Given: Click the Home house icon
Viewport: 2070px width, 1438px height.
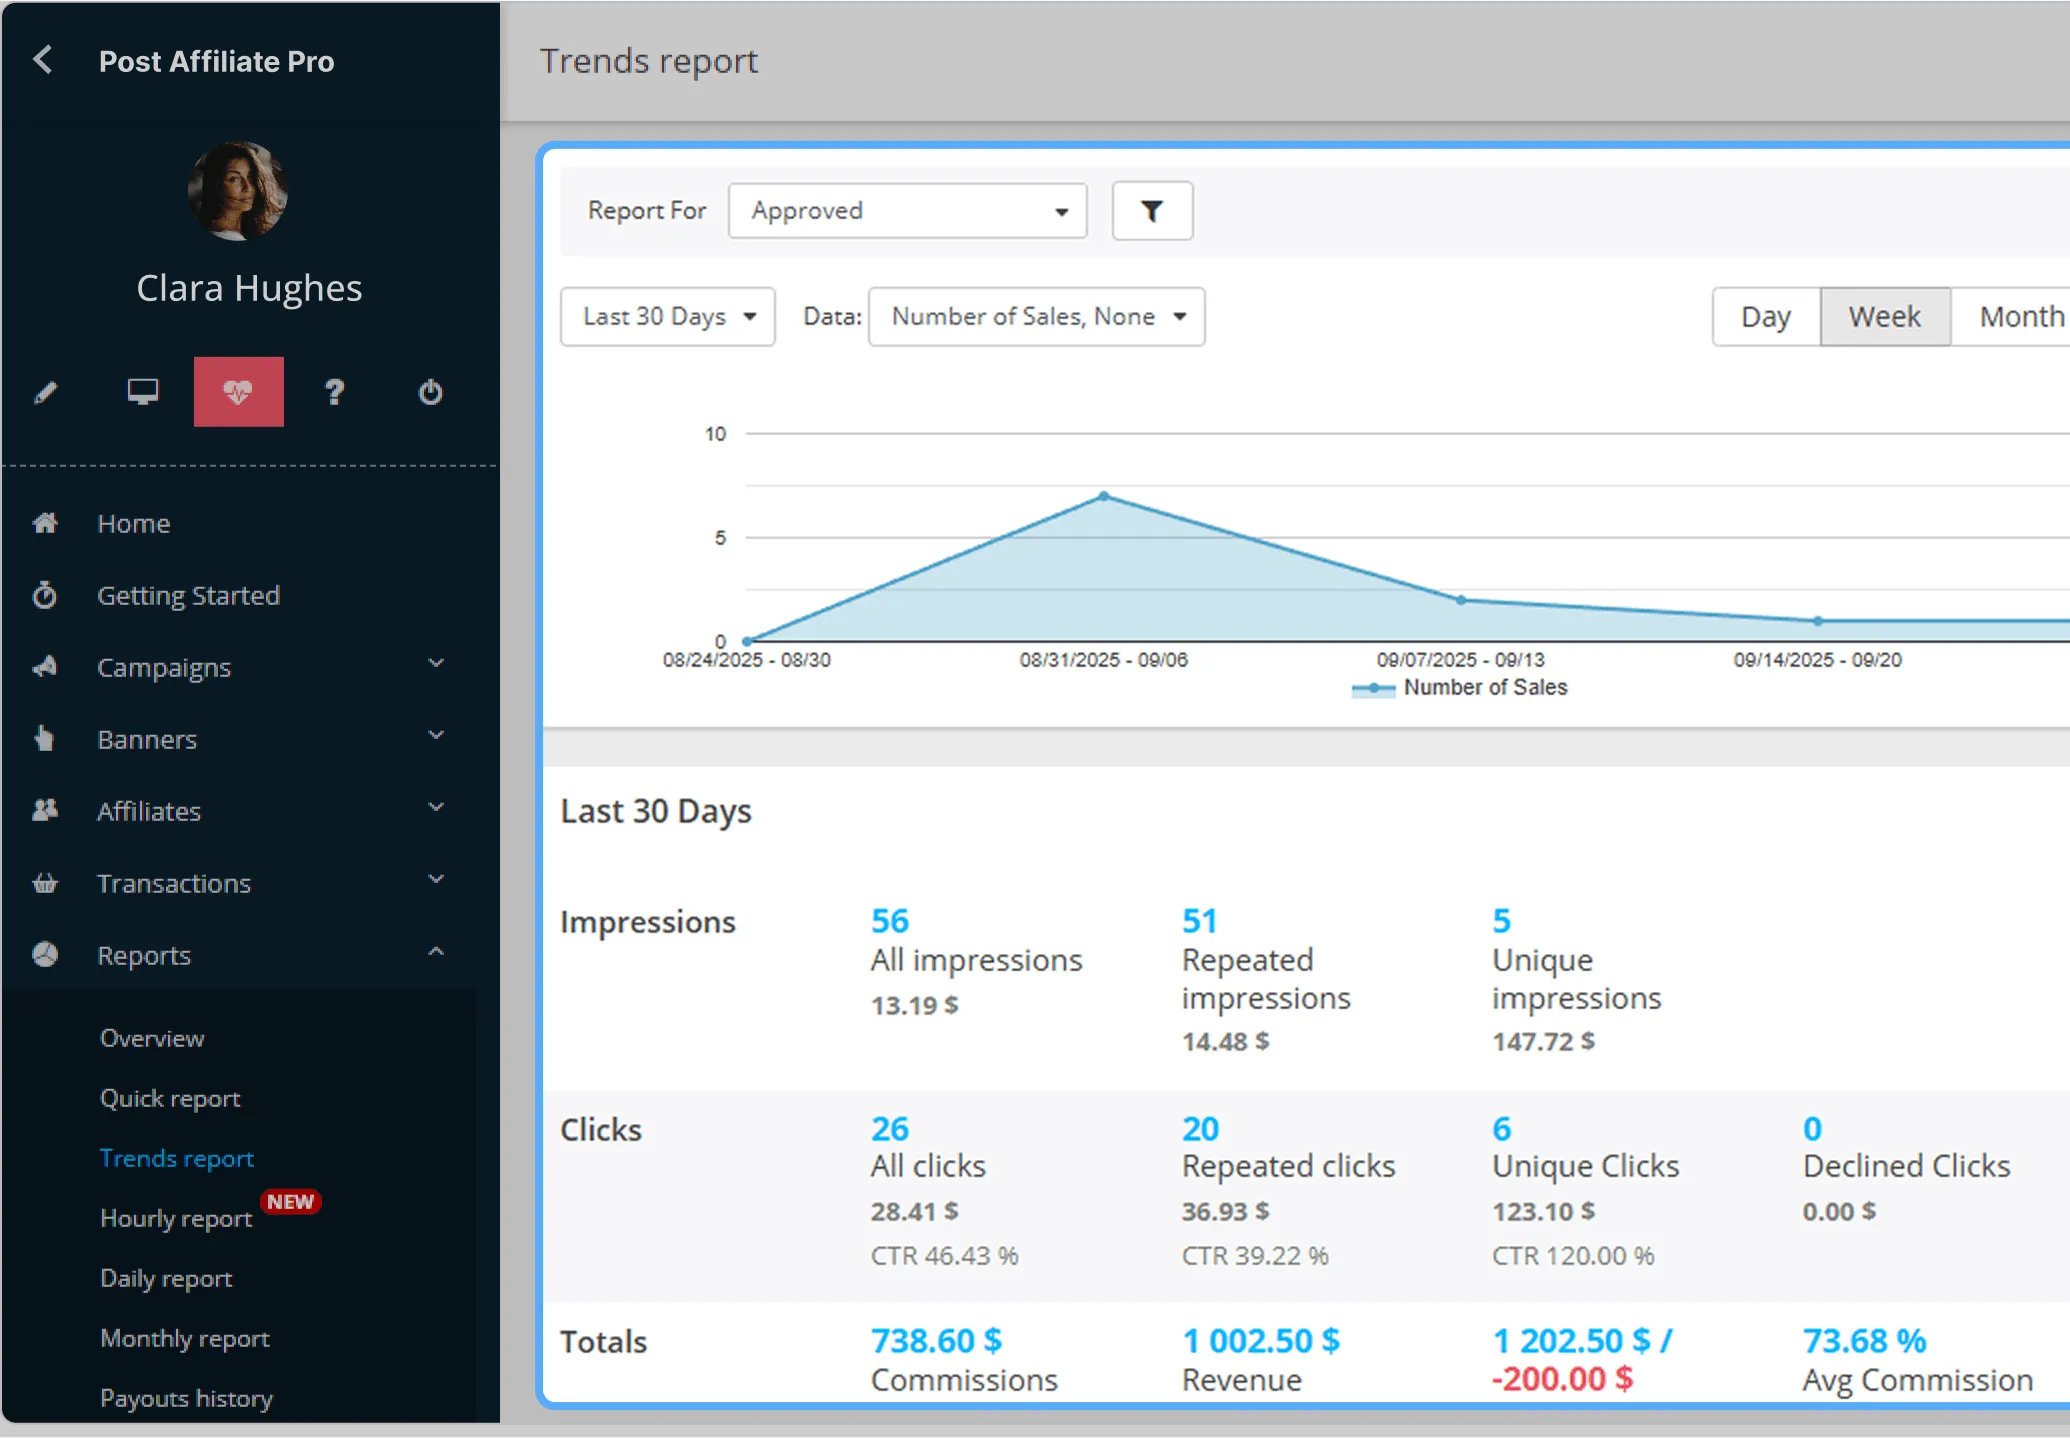Looking at the screenshot, I should [45, 523].
